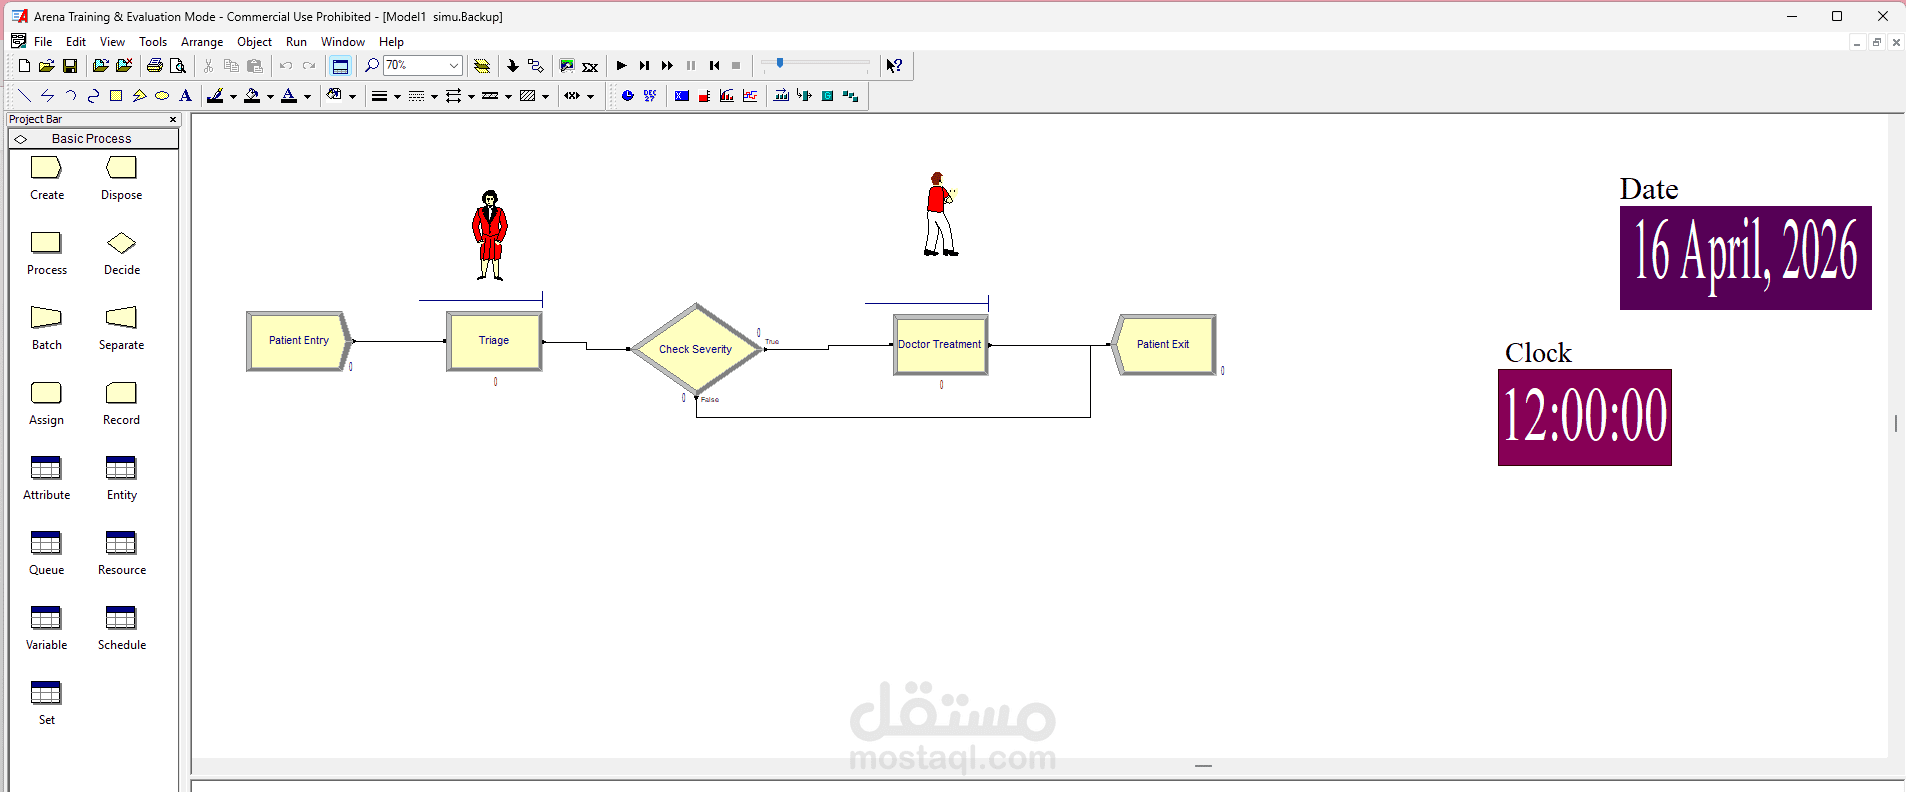
Task: Pick the Separate module from panel
Action: (x=122, y=328)
